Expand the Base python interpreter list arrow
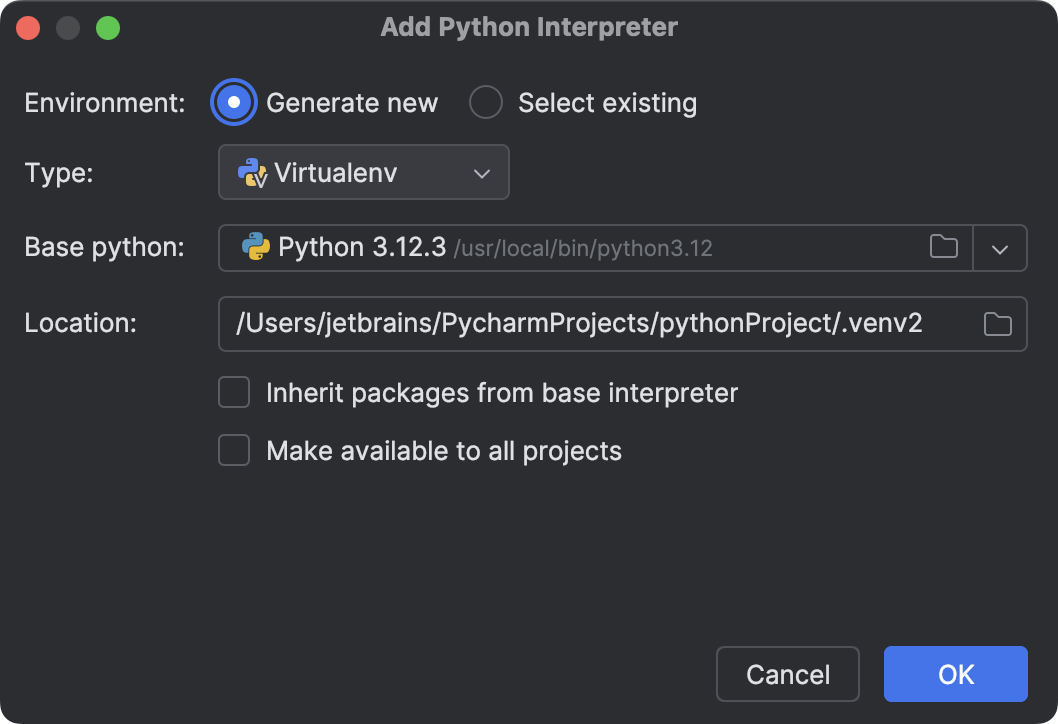This screenshot has height=724, width=1058. point(1000,248)
